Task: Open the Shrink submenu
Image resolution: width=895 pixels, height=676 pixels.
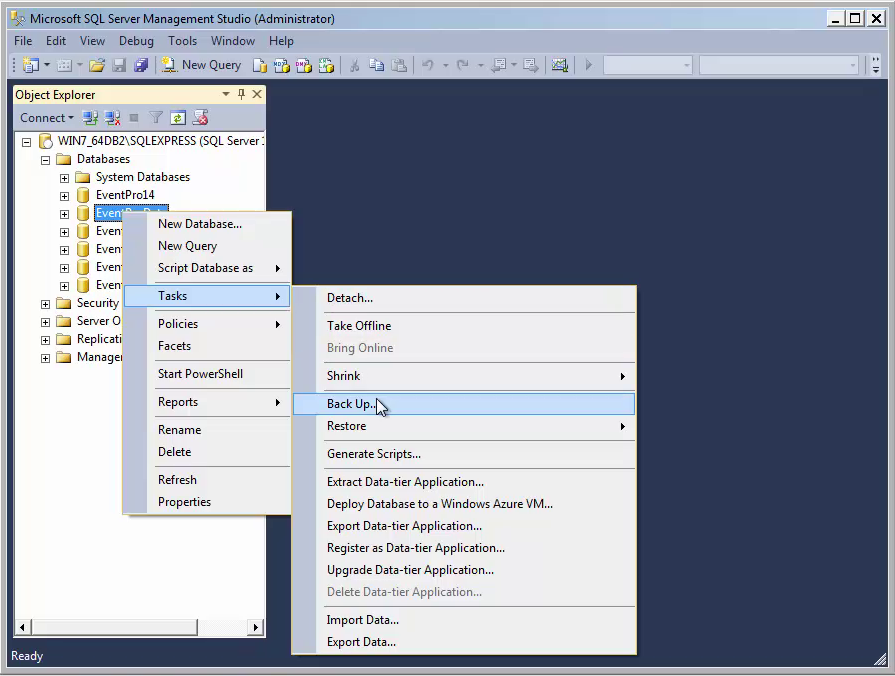Action: pyautogui.click(x=463, y=376)
